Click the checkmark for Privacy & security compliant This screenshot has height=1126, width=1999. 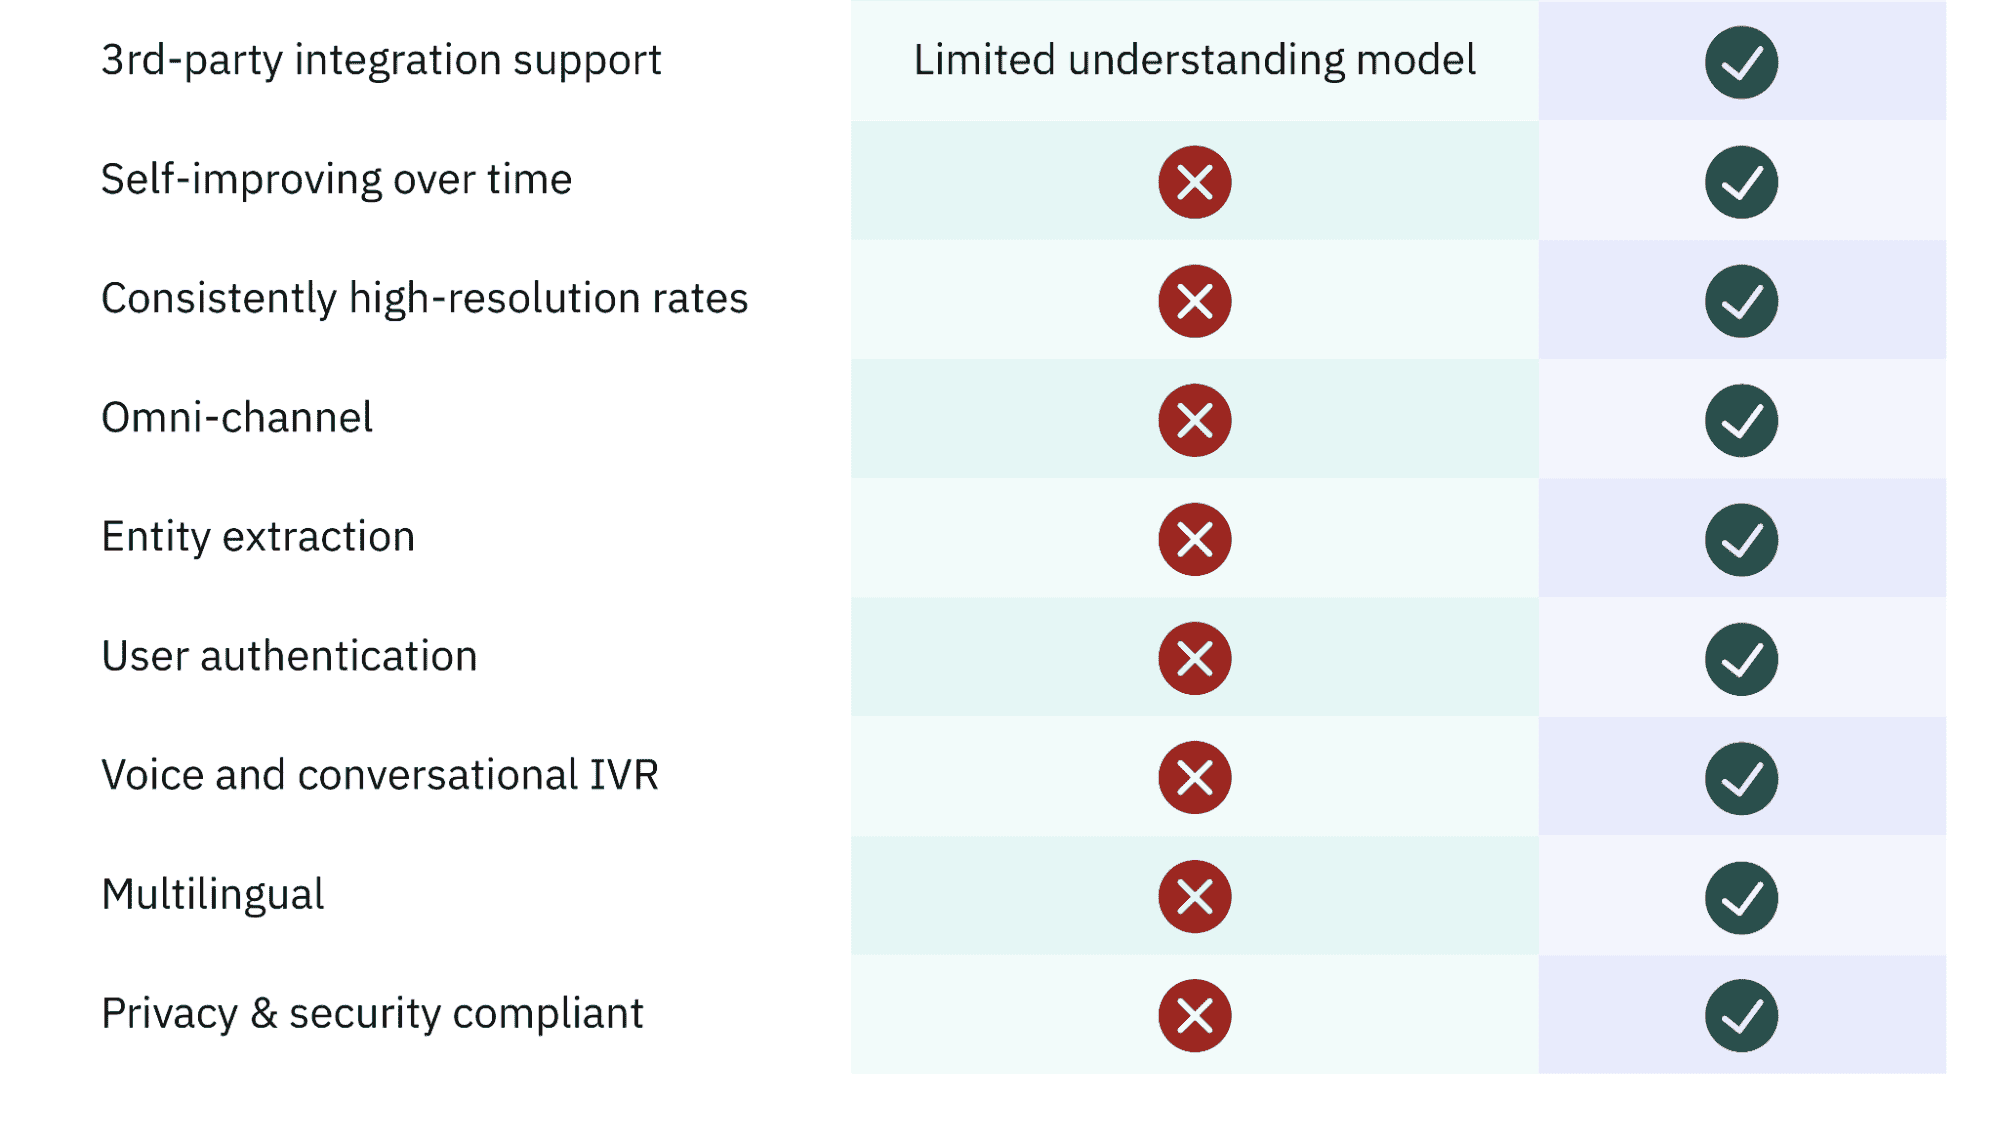click(1741, 1015)
